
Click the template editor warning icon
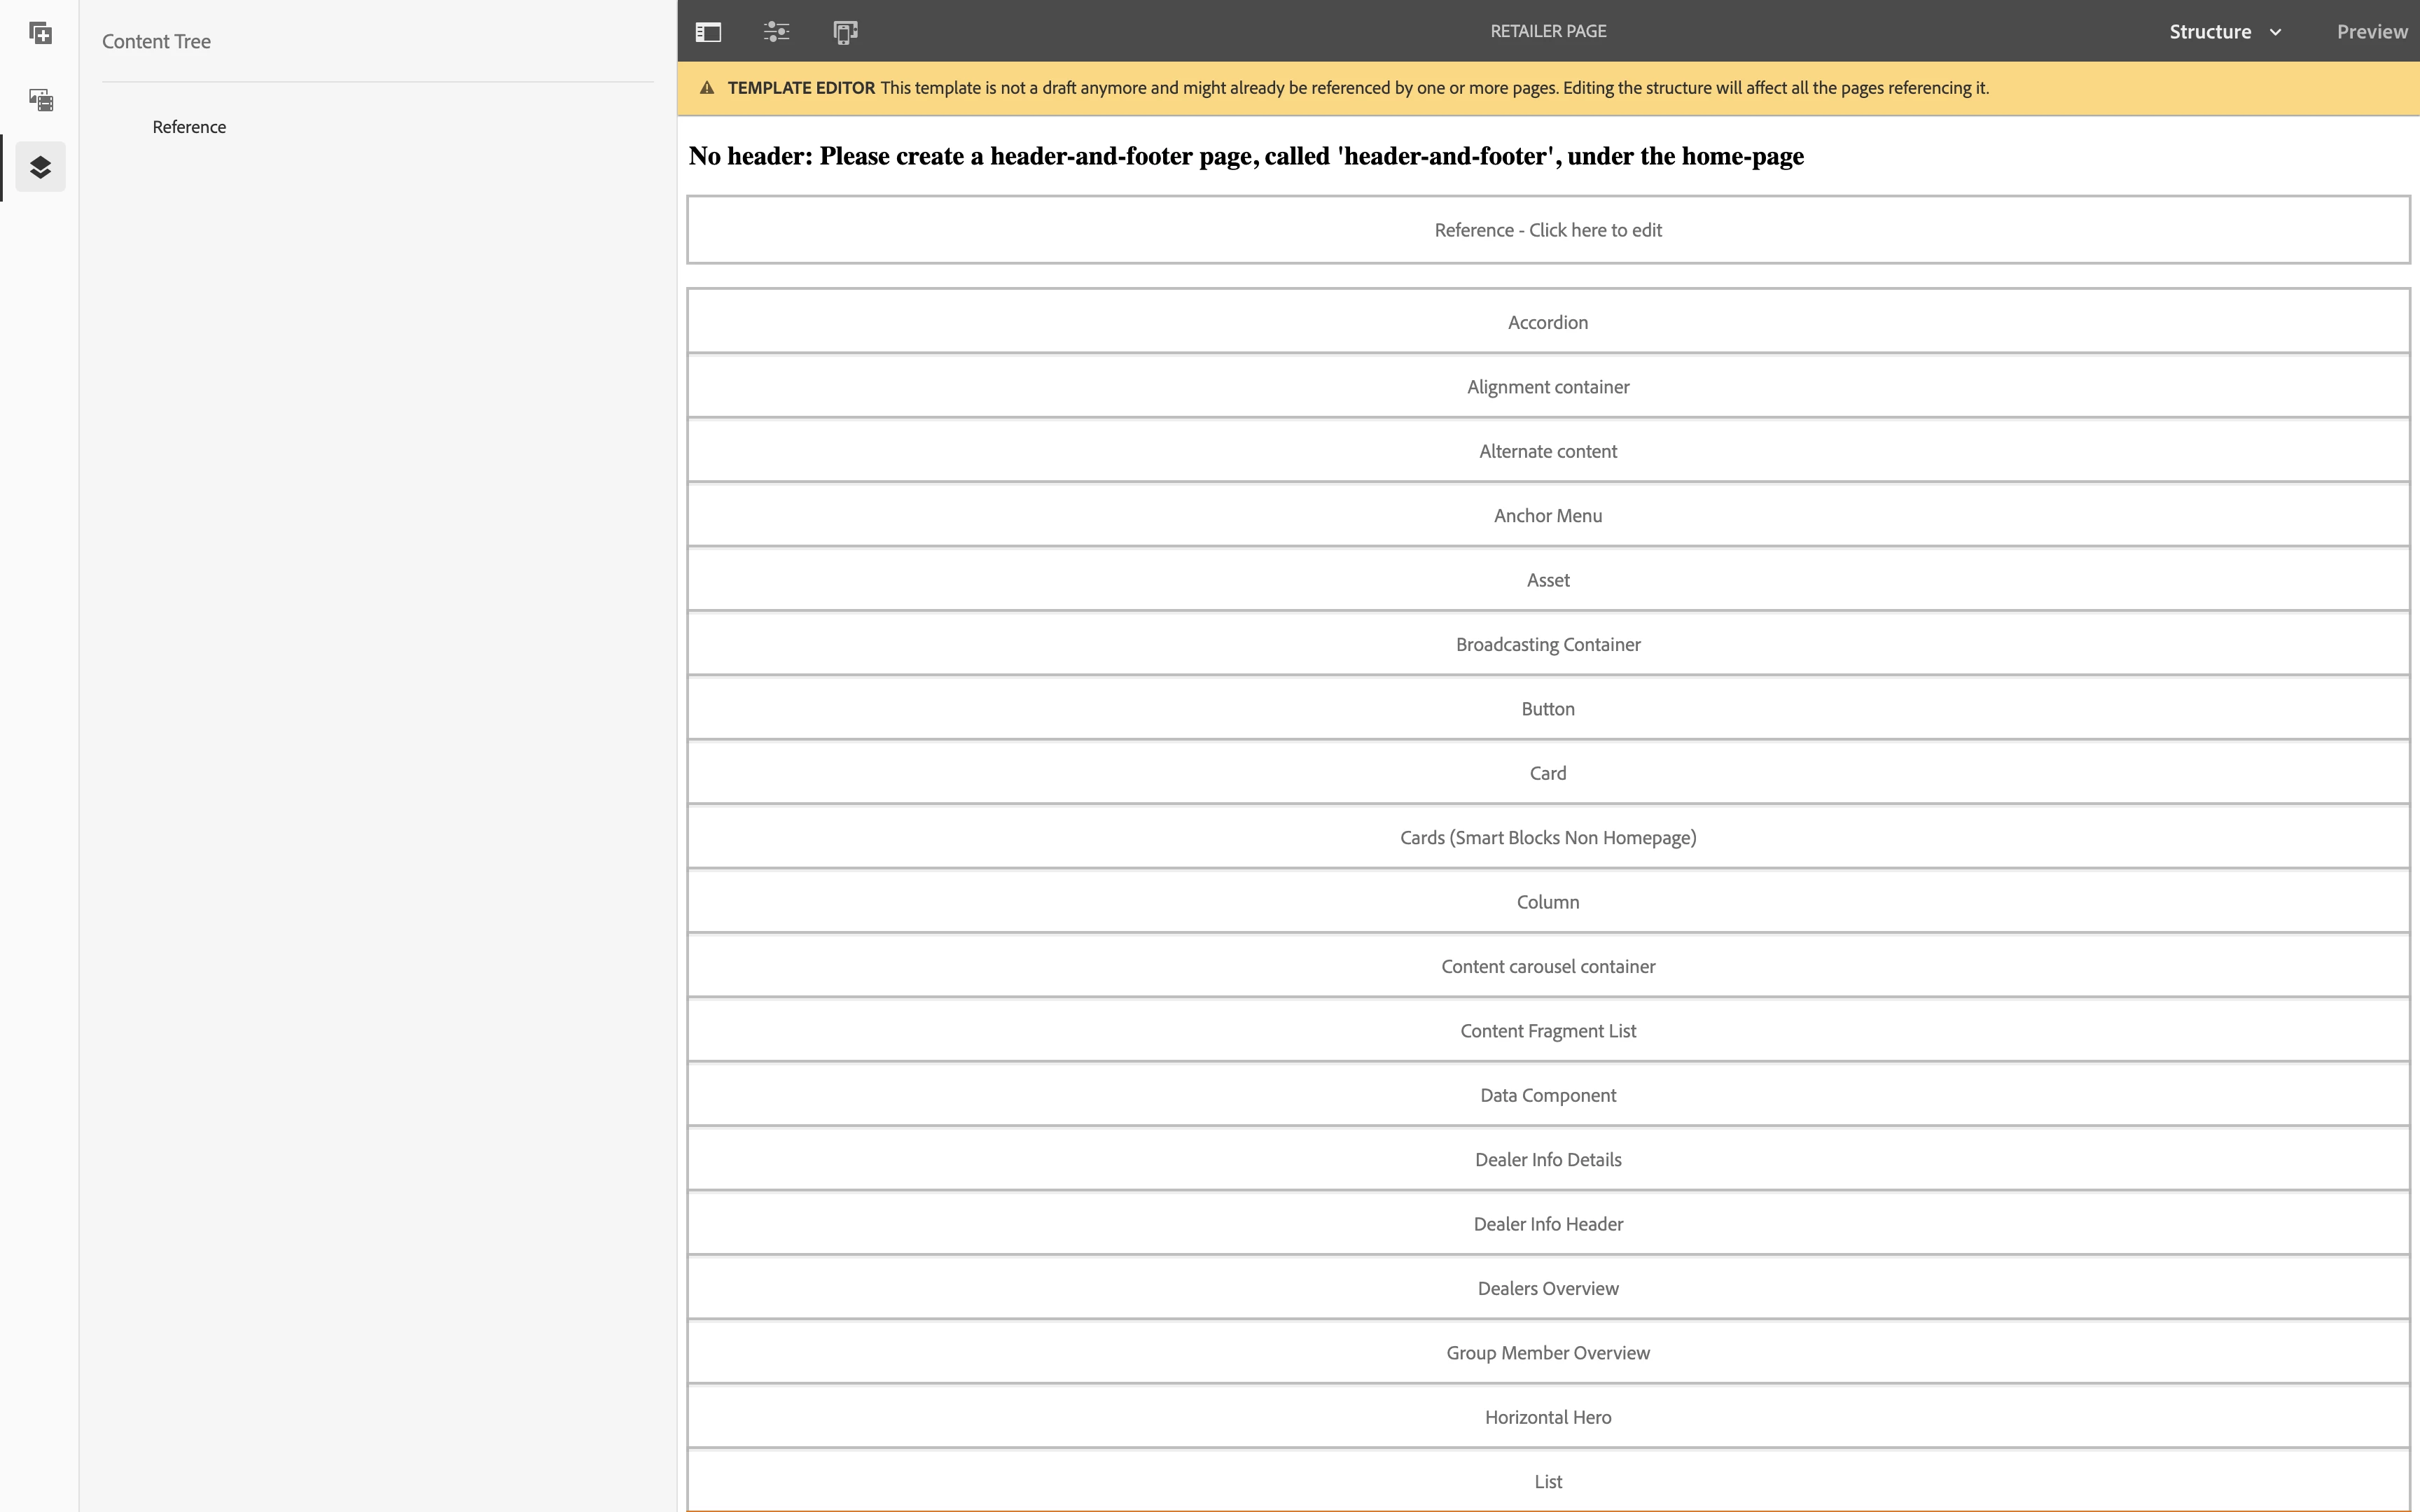click(707, 88)
